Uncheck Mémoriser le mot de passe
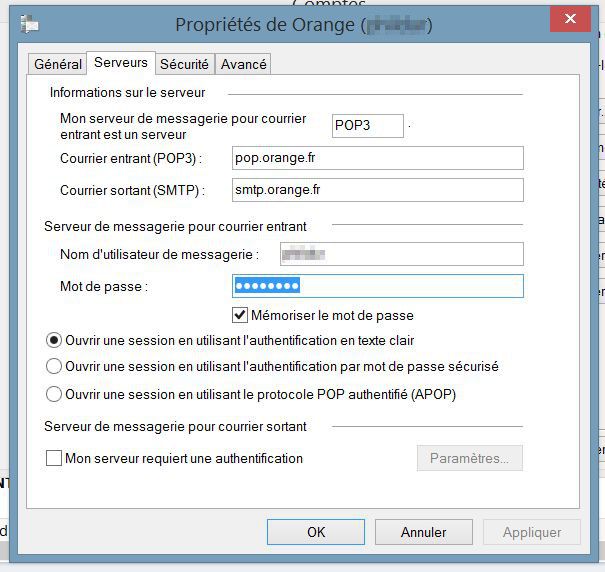 [x=240, y=315]
